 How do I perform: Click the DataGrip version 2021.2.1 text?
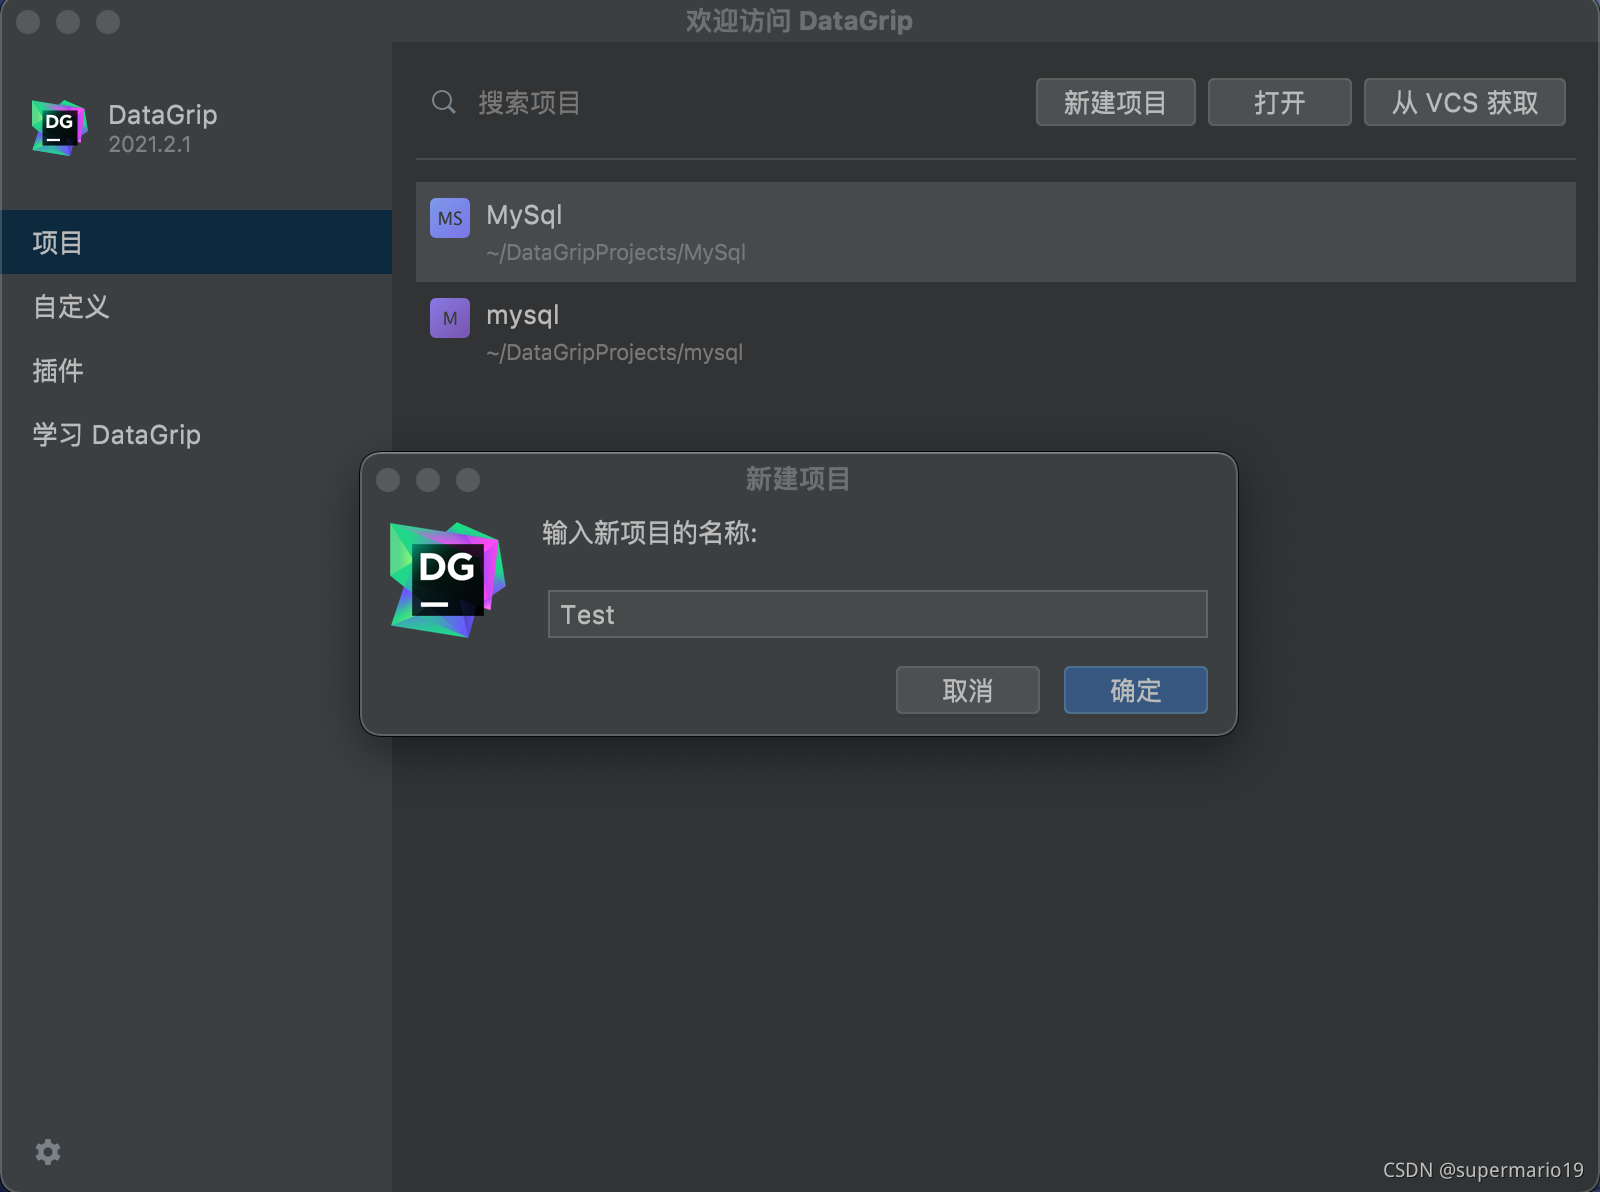[x=150, y=144]
